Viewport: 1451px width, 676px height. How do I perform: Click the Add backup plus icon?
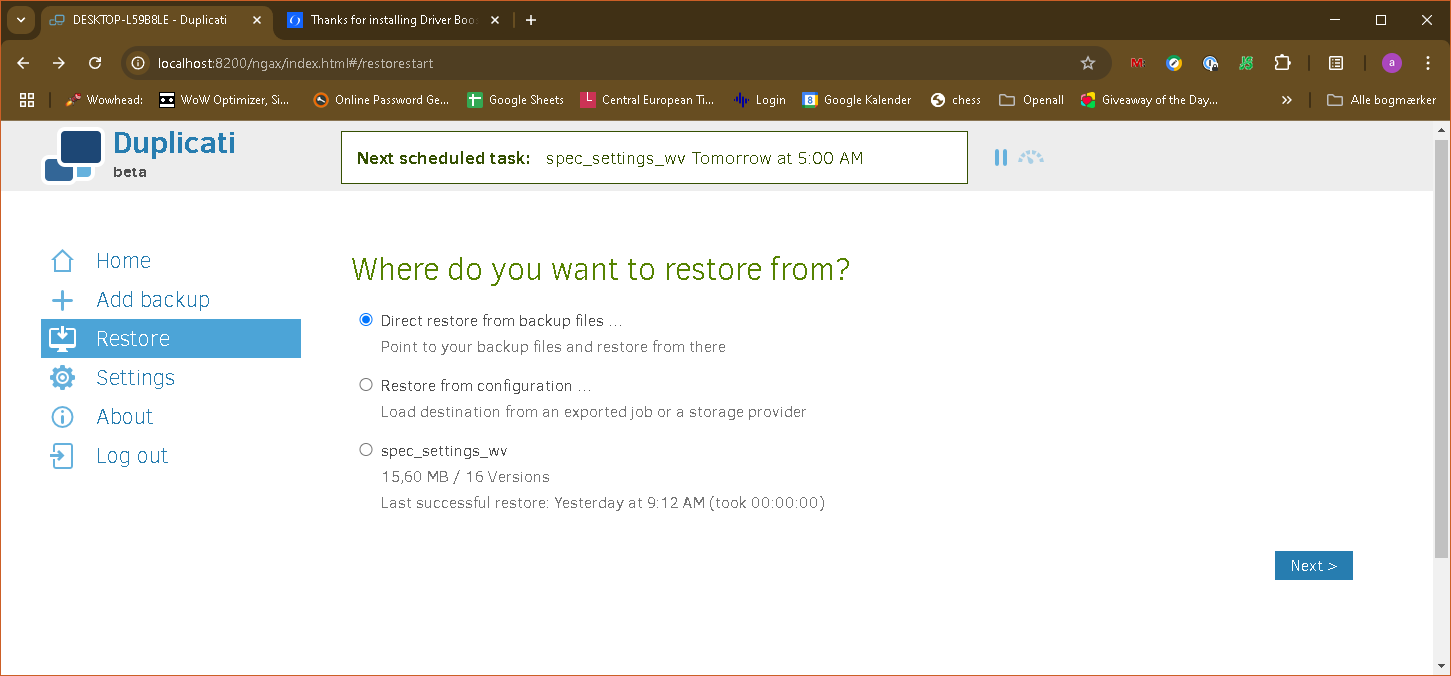(62, 300)
